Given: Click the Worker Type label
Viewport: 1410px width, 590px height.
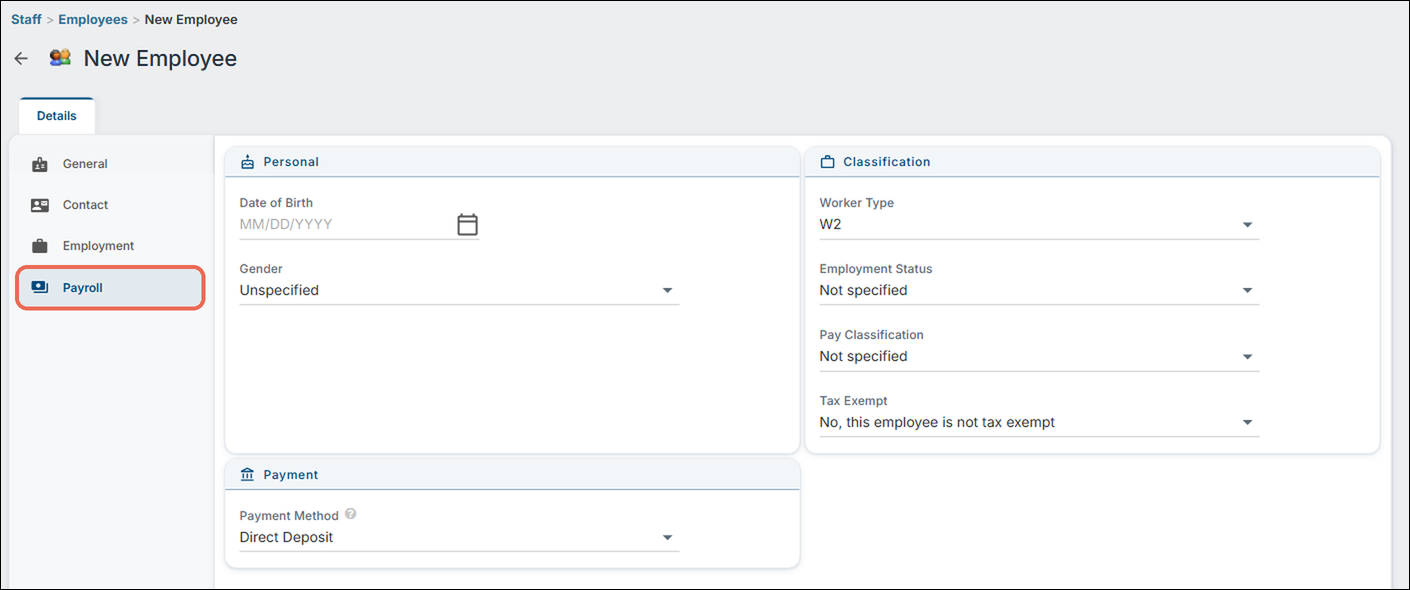Looking at the screenshot, I should pyautogui.click(x=857, y=203).
